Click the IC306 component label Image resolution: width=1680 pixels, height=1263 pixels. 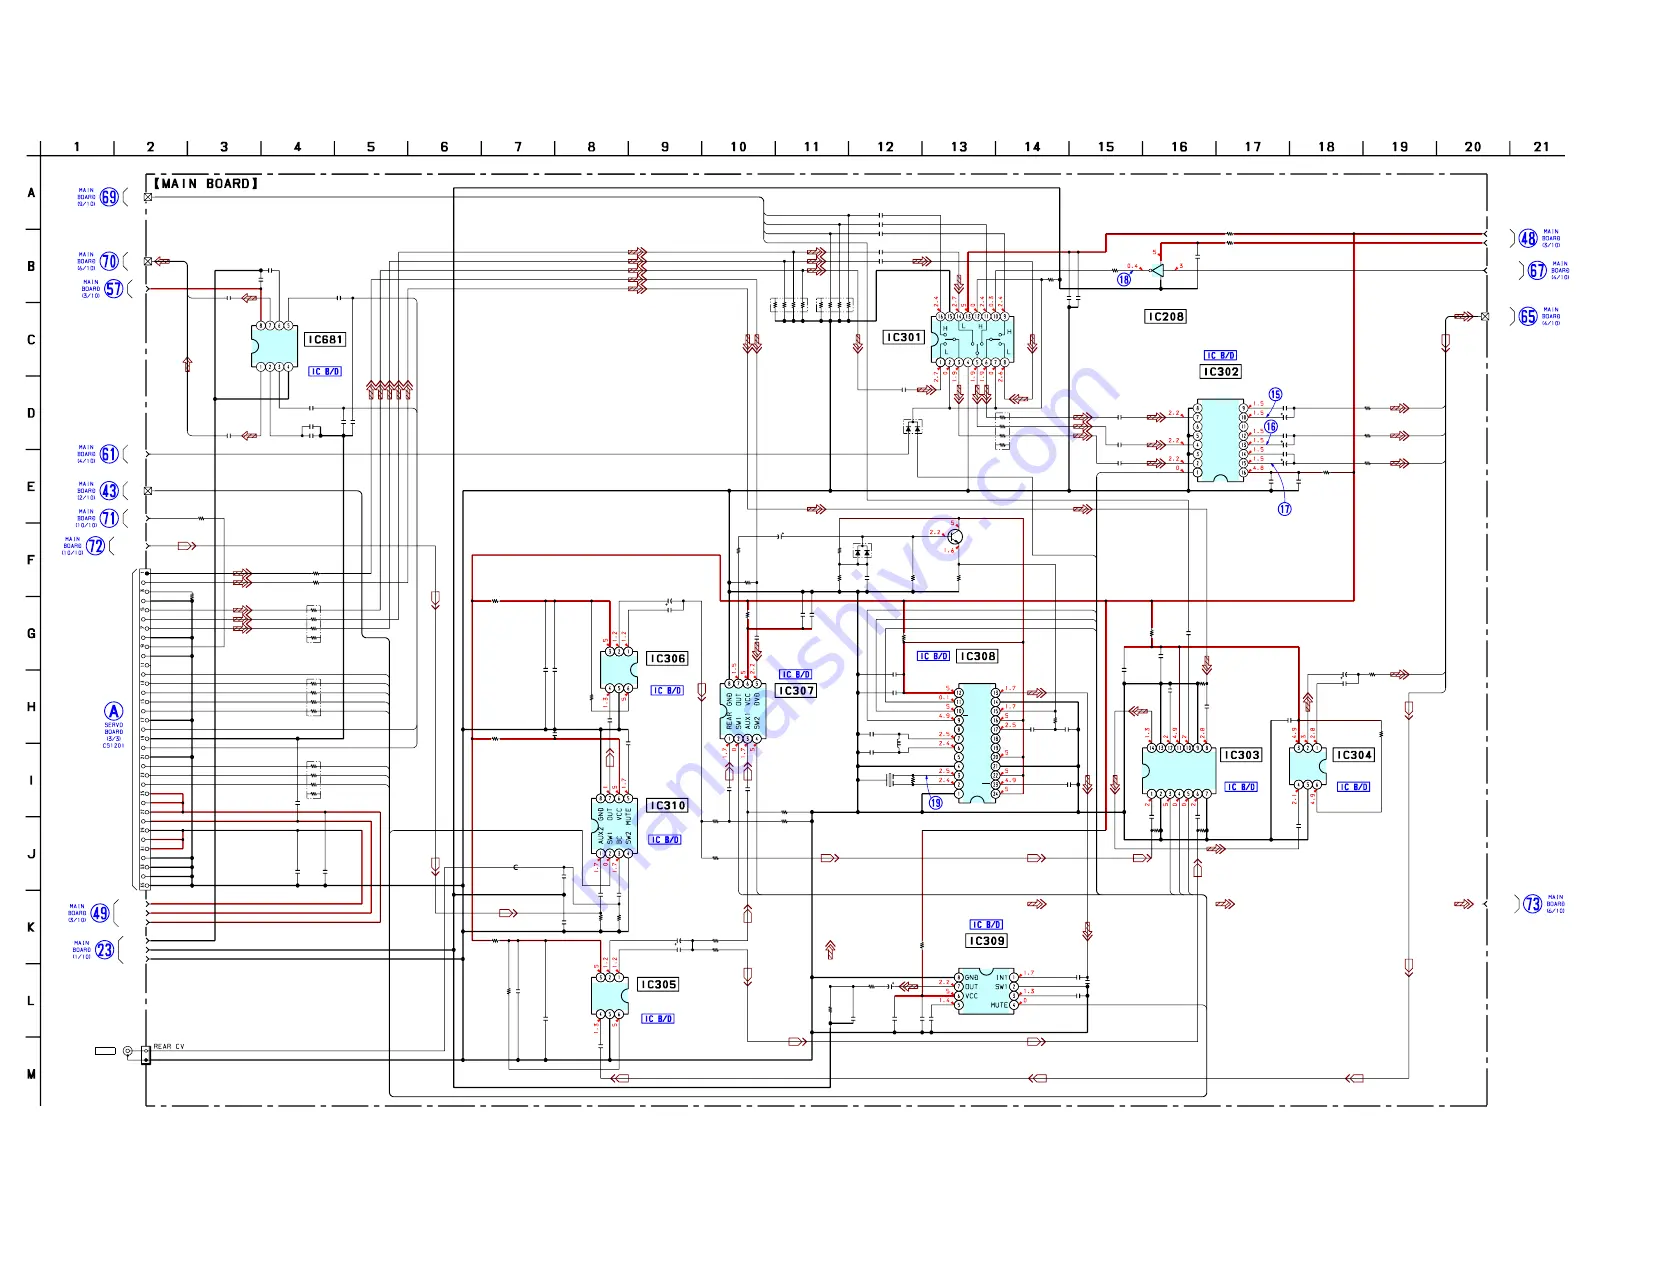[x=667, y=659]
